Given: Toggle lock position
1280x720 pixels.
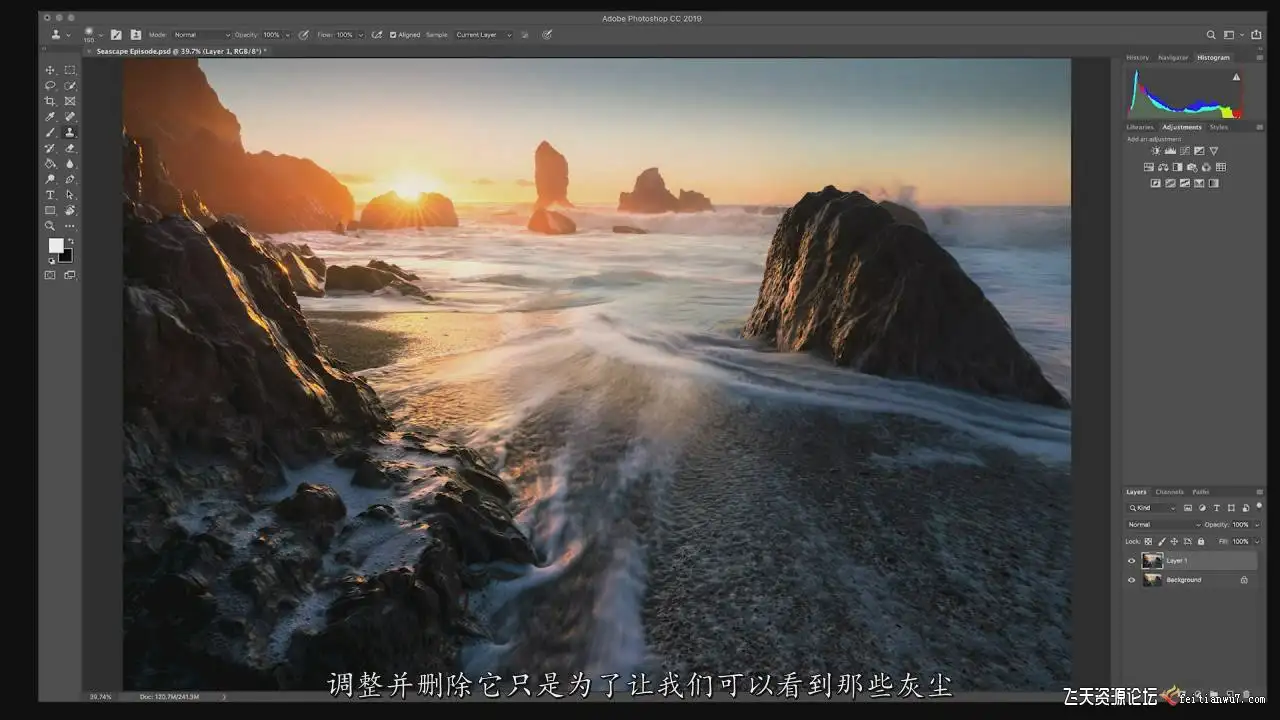Looking at the screenshot, I should tap(1174, 541).
